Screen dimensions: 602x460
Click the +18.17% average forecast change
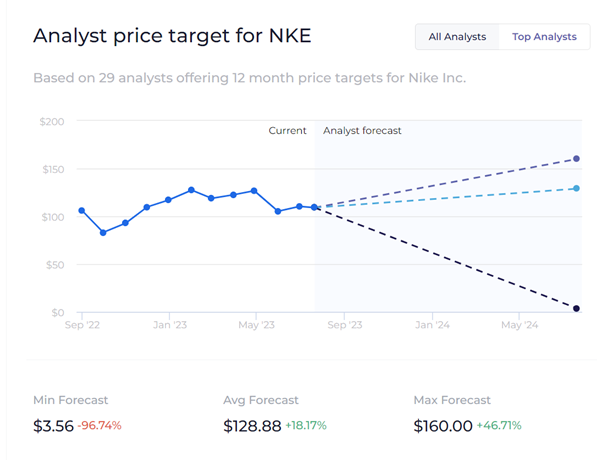click(x=306, y=426)
